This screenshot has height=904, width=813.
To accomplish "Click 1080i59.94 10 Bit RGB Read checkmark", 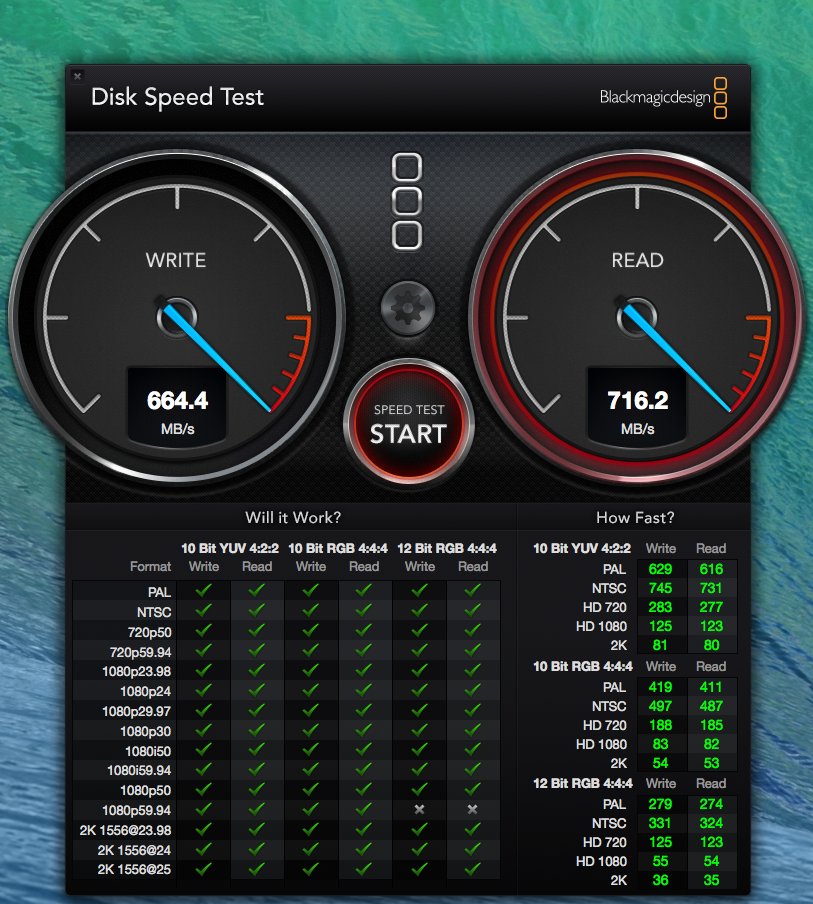I will [x=363, y=769].
